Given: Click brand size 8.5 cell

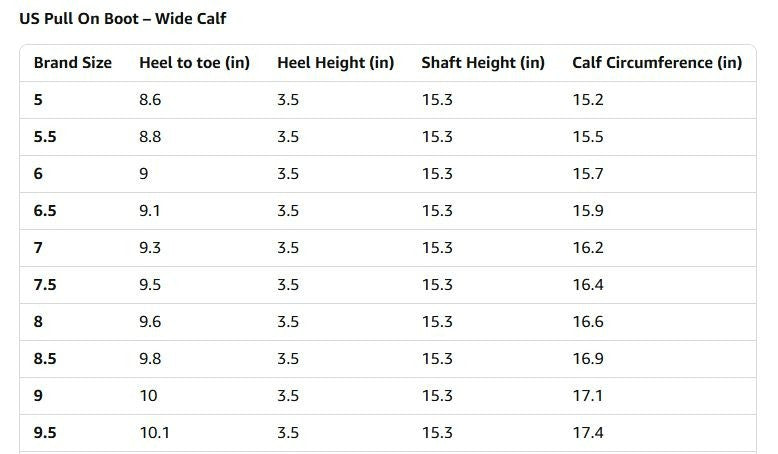Looking at the screenshot, I should tap(45, 358).
